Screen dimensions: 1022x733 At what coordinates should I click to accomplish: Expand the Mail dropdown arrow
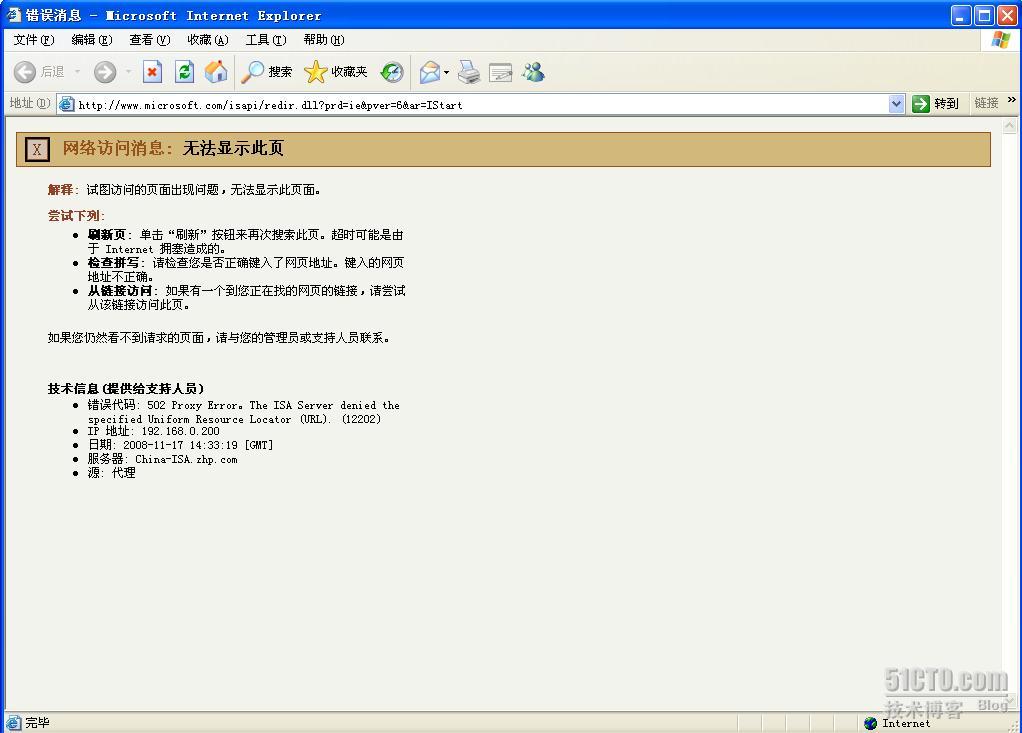(x=446, y=72)
